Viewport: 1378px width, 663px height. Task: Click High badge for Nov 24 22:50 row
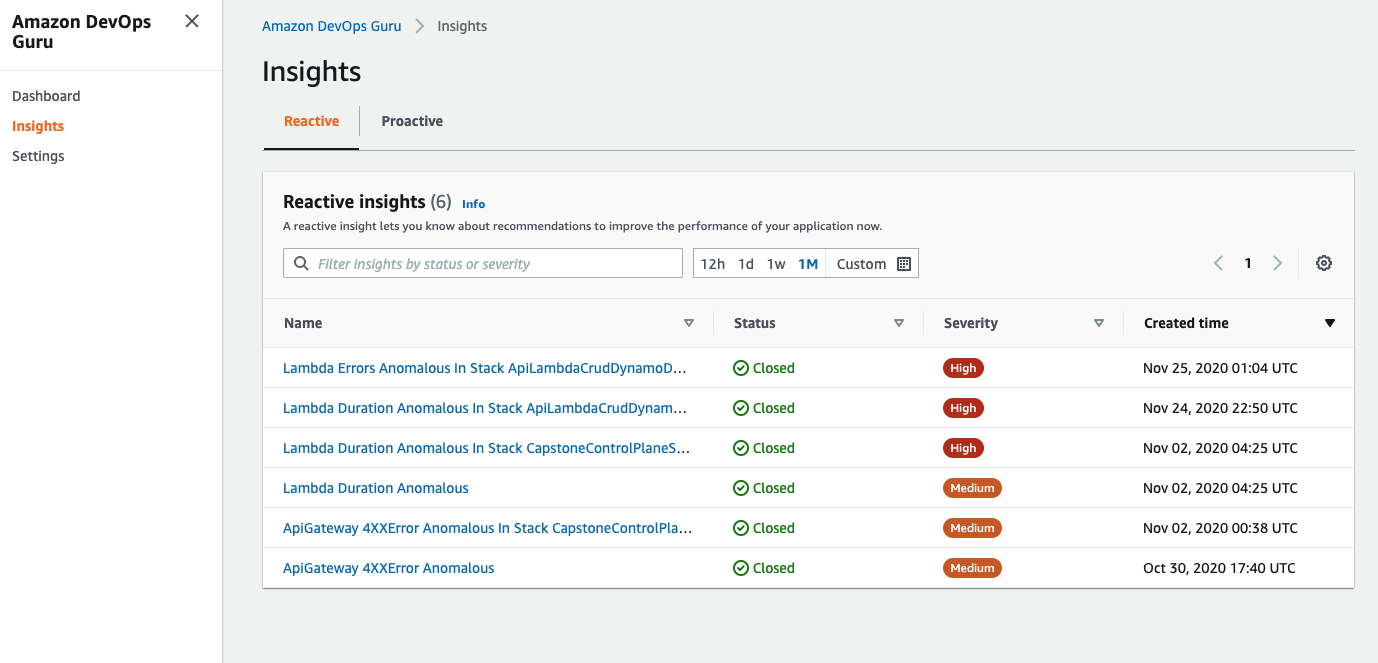point(963,408)
